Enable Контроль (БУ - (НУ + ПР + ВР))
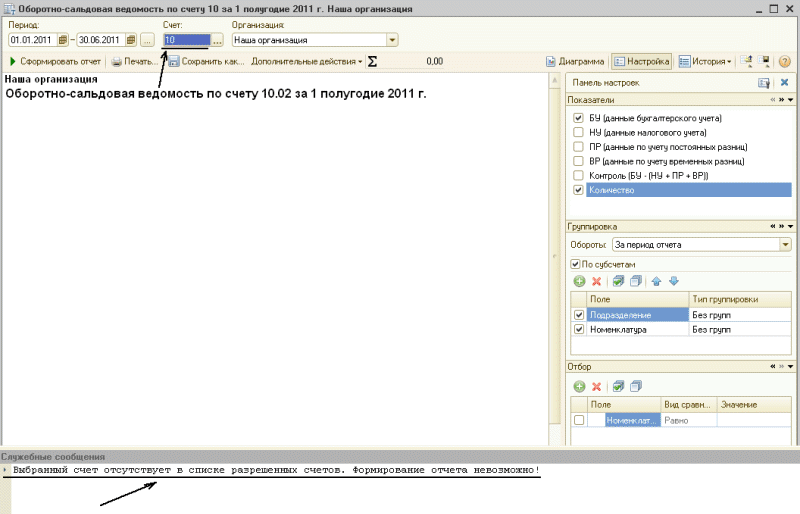Image resolution: width=800 pixels, height=514 pixels. coord(578,175)
